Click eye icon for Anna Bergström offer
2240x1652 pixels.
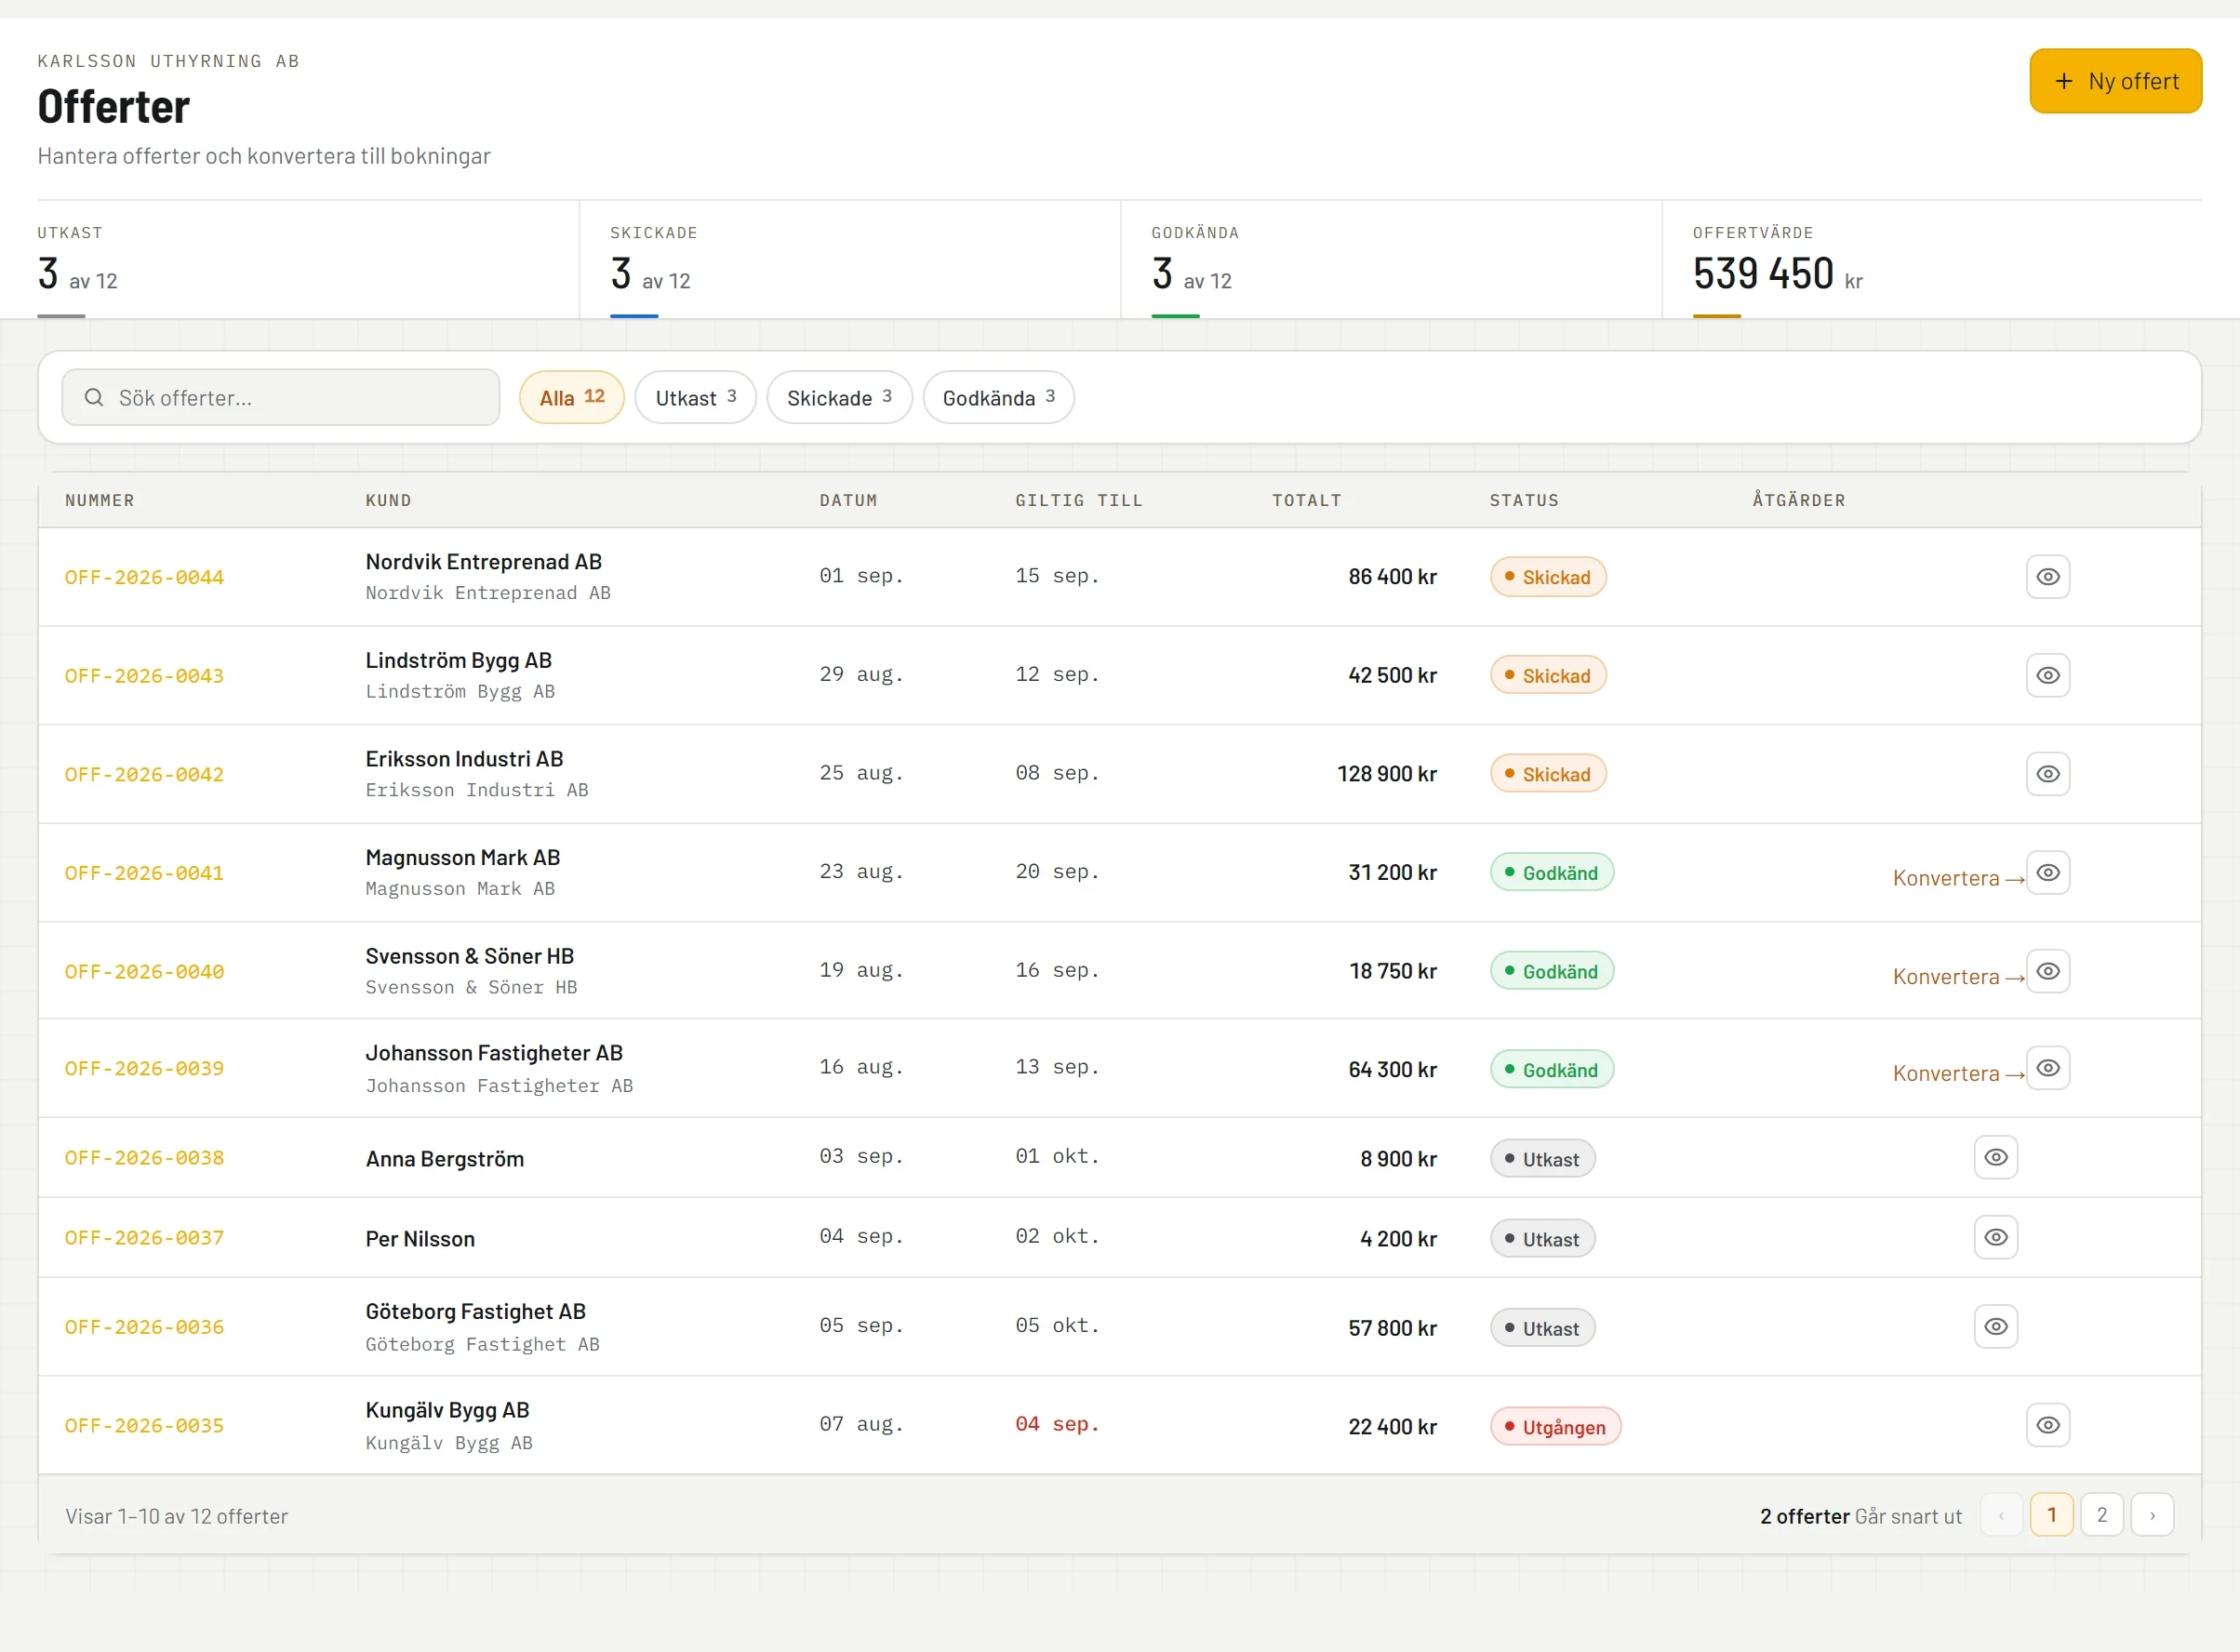click(x=1995, y=1157)
